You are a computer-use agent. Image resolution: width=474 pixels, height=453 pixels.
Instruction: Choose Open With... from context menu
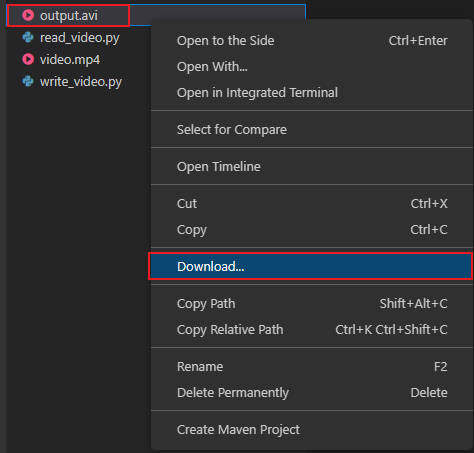312,67
